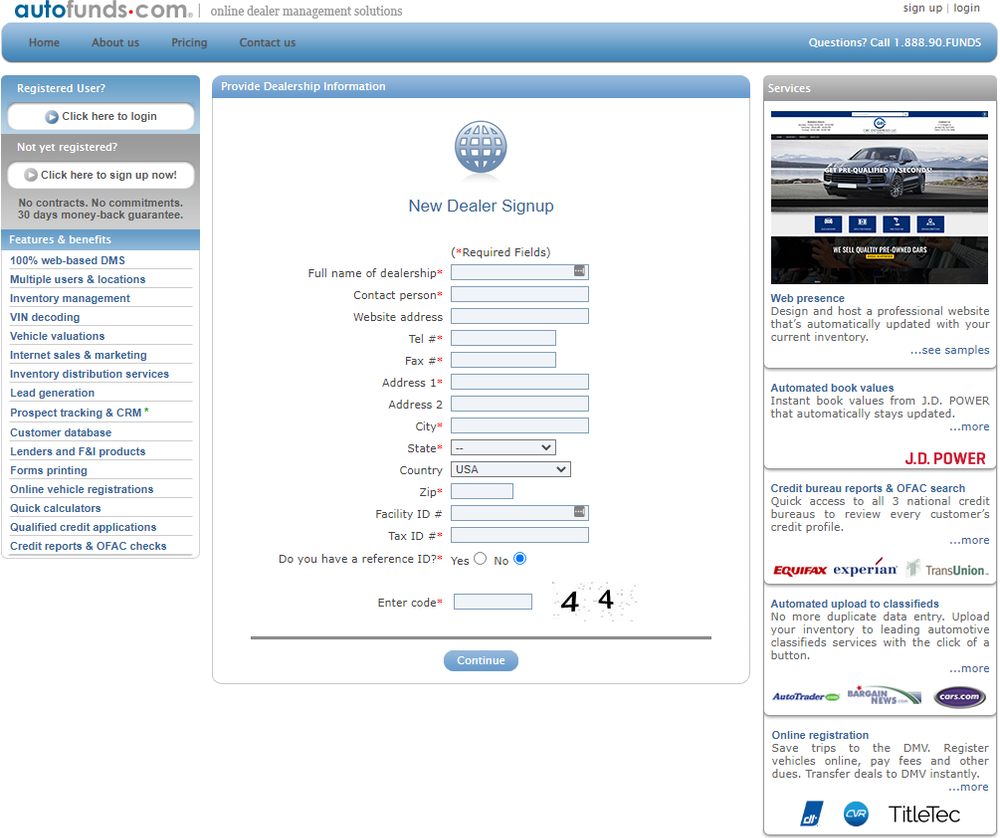Open Vehicle valuations link
The image size is (1000, 838).
point(57,336)
